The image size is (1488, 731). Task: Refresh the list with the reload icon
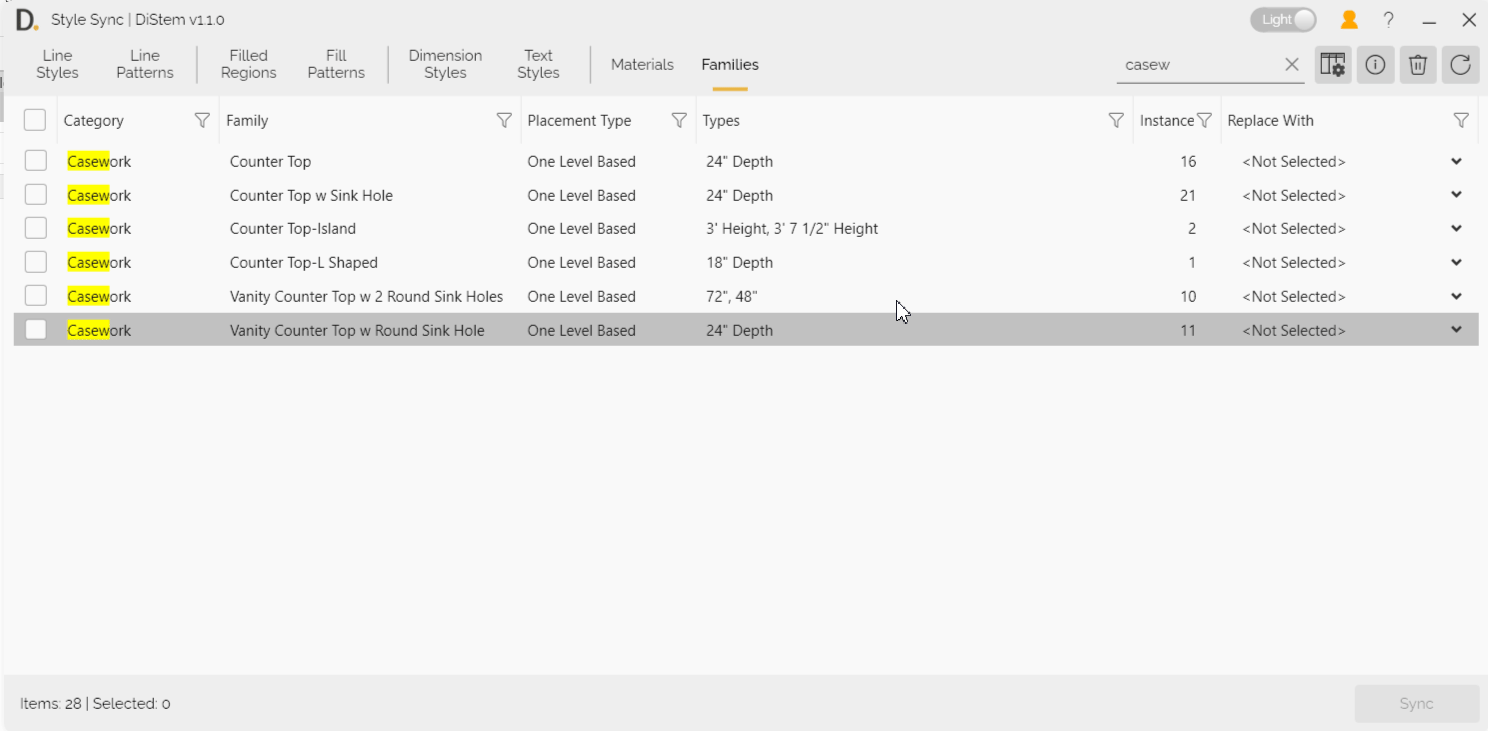pos(1460,64)
